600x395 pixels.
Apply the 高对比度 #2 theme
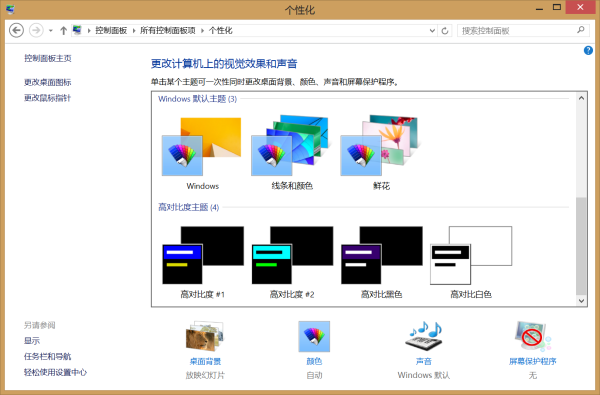pyautogui.click(x=292, y=262)
